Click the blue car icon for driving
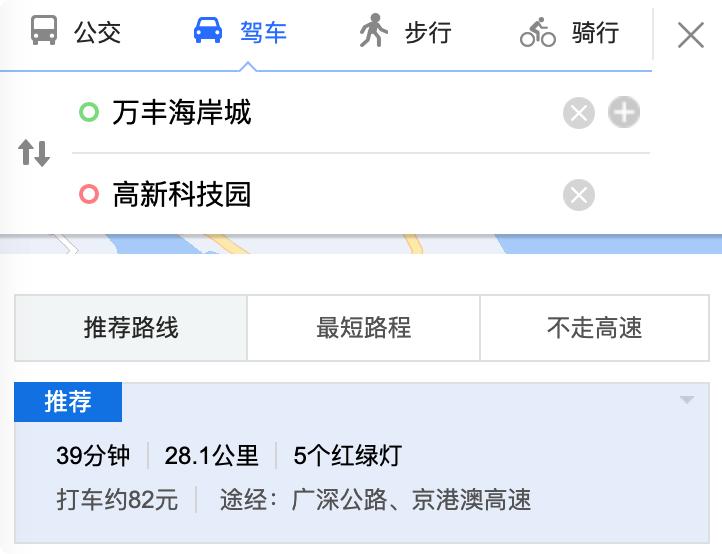 [208, 30]
